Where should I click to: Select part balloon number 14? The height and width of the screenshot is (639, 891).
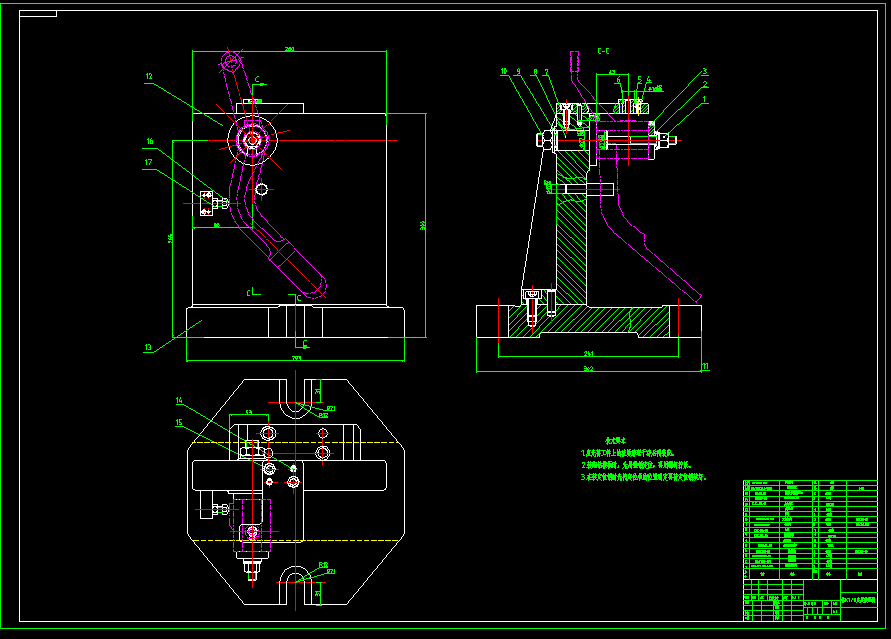coord(179,401)
